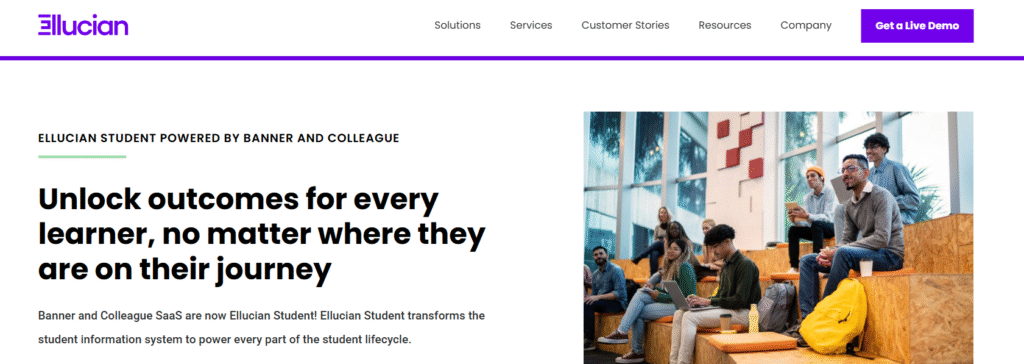Click the white coffee cup beside the backpack
Screen dimensions: 1024x364
coord(866,268)
